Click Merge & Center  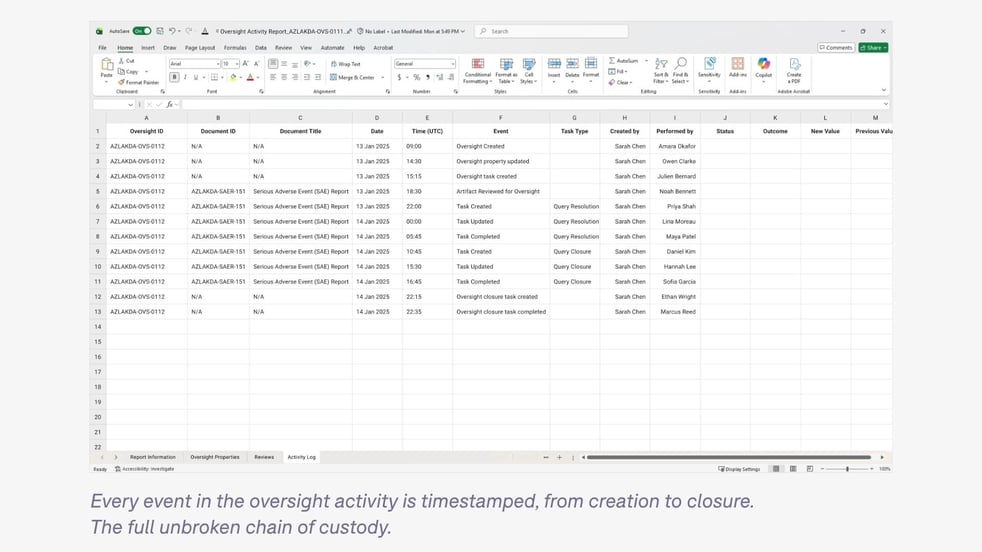(x=353, y=77)
